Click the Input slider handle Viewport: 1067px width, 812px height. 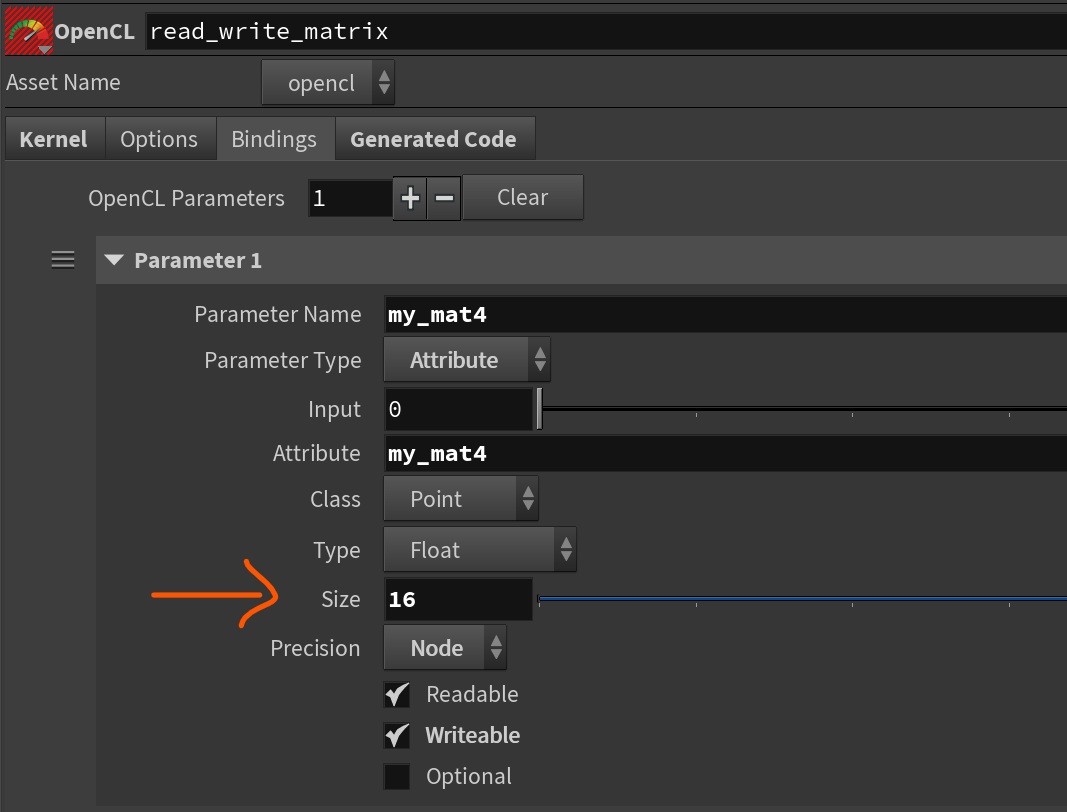(539, 409)
